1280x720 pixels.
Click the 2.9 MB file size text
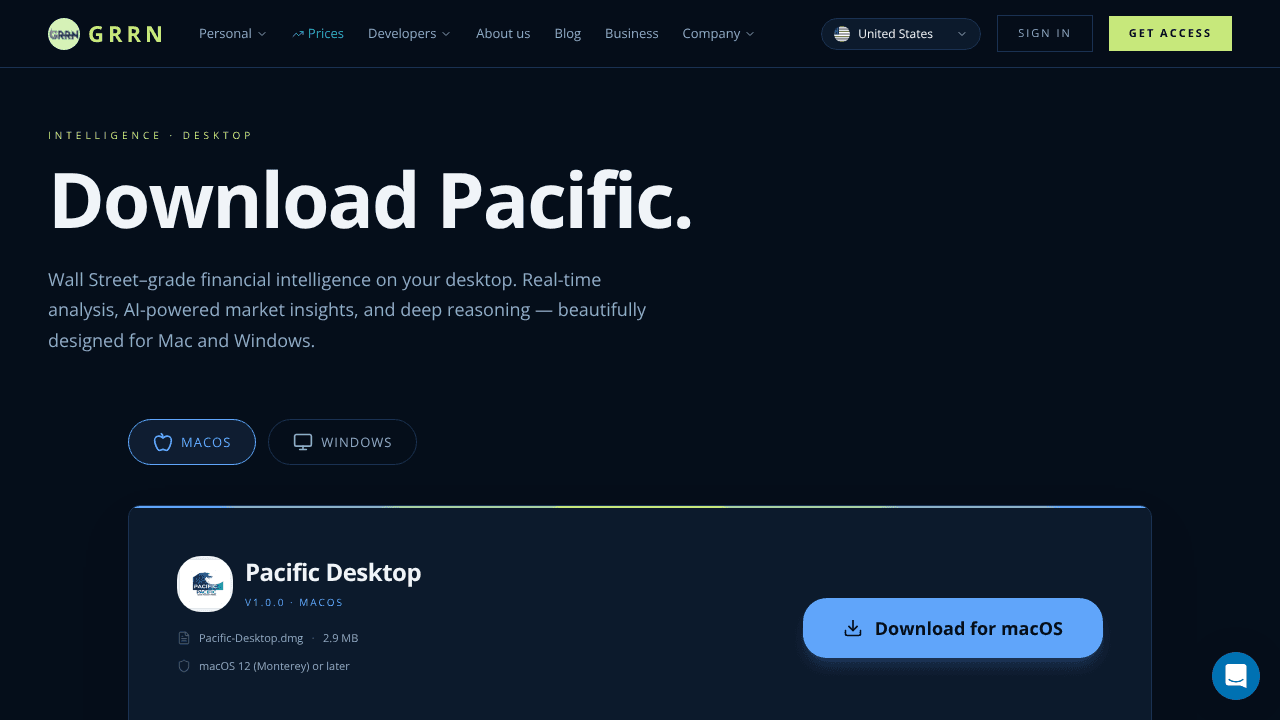point(340,638)
